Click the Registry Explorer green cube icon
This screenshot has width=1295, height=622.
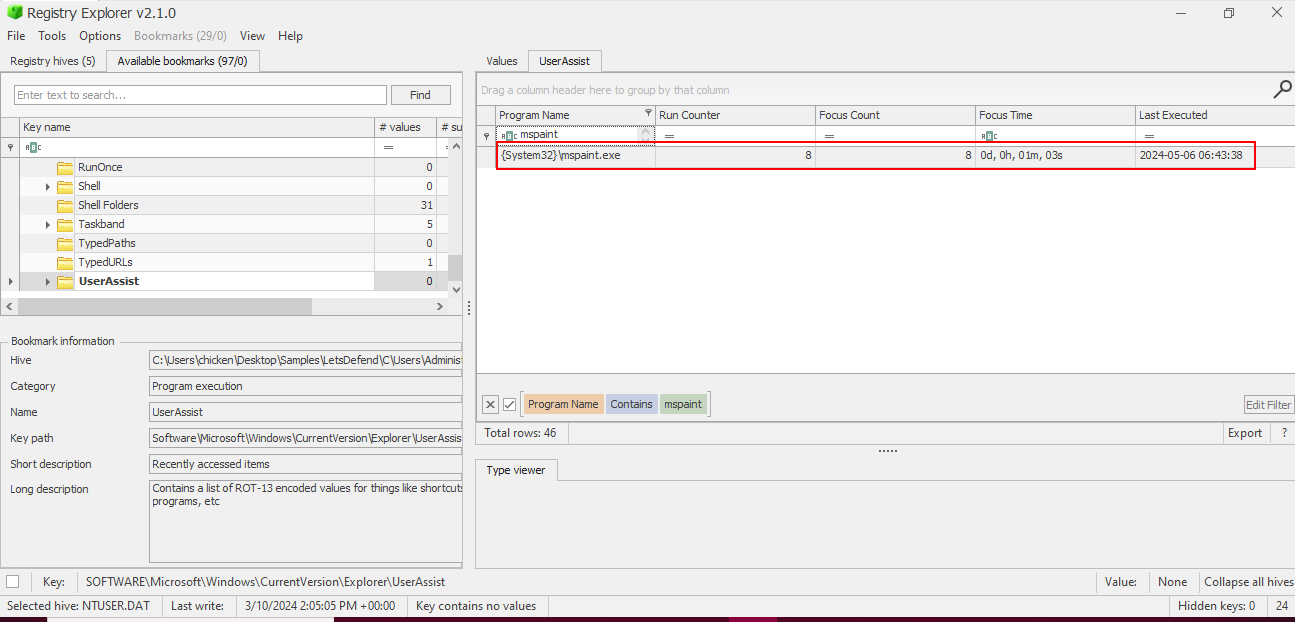point(13,13)
